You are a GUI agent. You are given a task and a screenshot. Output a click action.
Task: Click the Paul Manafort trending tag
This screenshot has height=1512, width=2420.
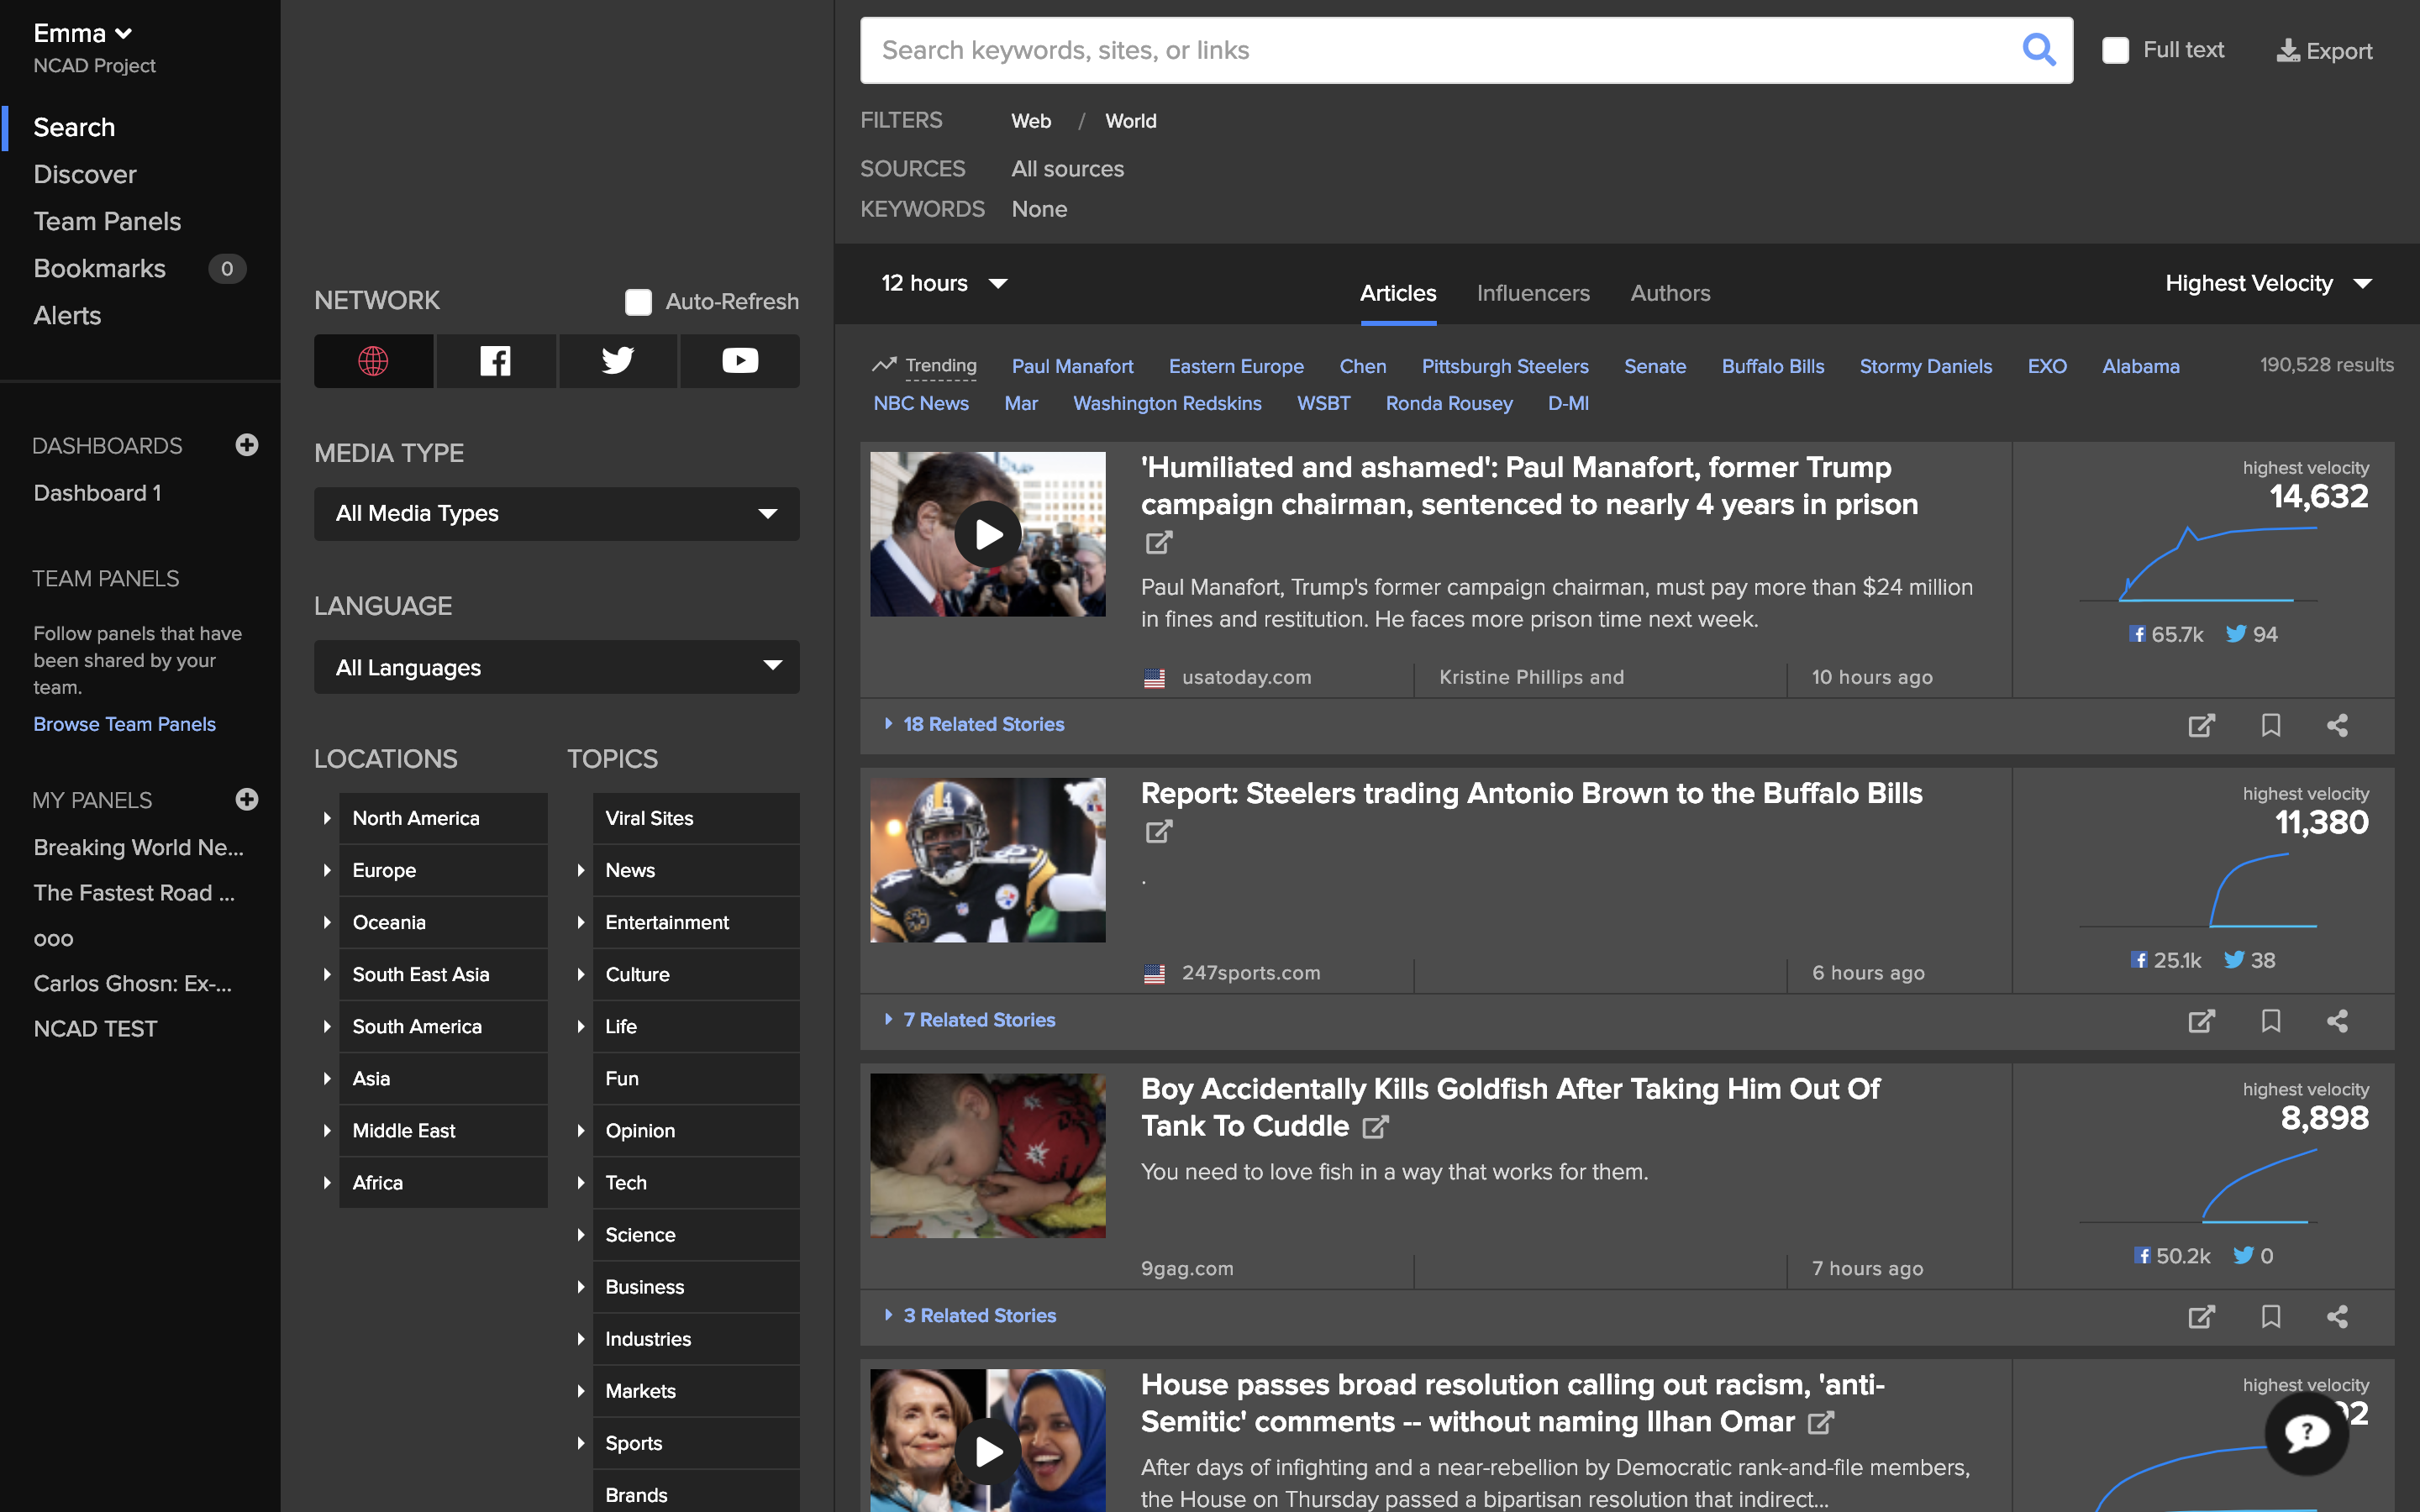pyautogui.click(x=1072, y=366)
